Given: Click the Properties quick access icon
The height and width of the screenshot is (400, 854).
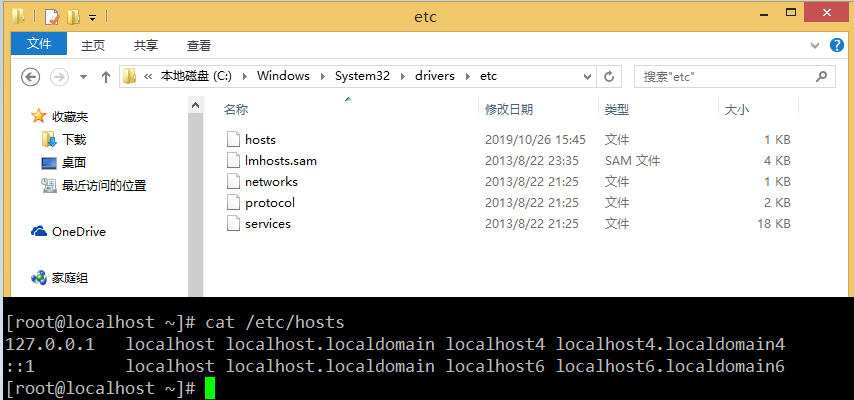Looking at the screenshot, I should click(52, 17).
